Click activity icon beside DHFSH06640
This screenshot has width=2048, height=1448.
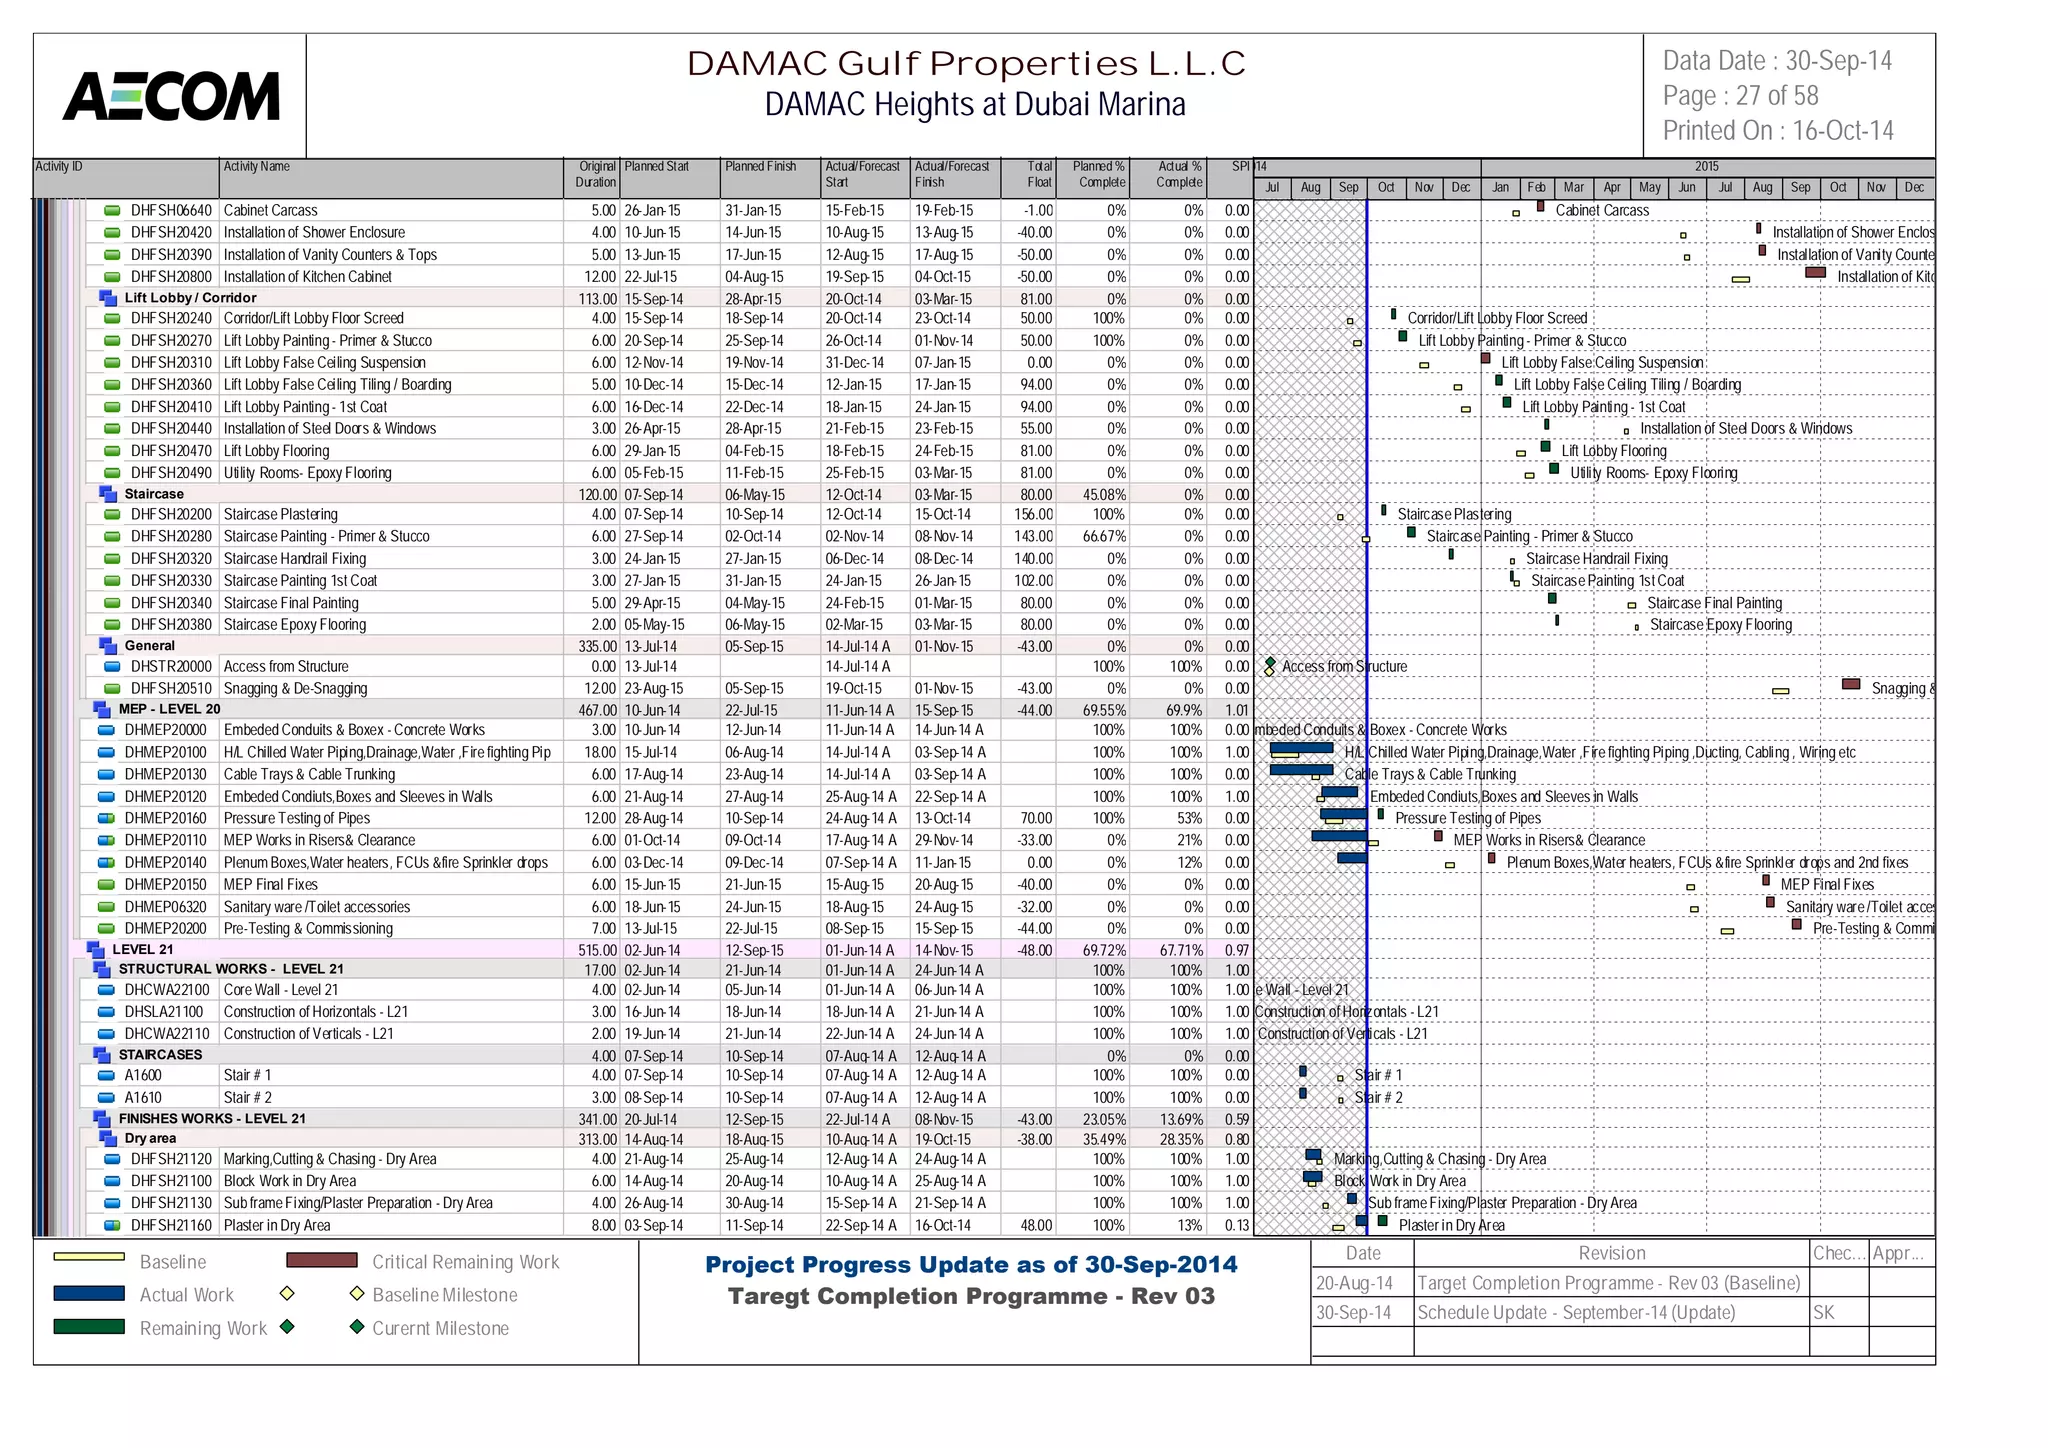click(x=113, y=211)
